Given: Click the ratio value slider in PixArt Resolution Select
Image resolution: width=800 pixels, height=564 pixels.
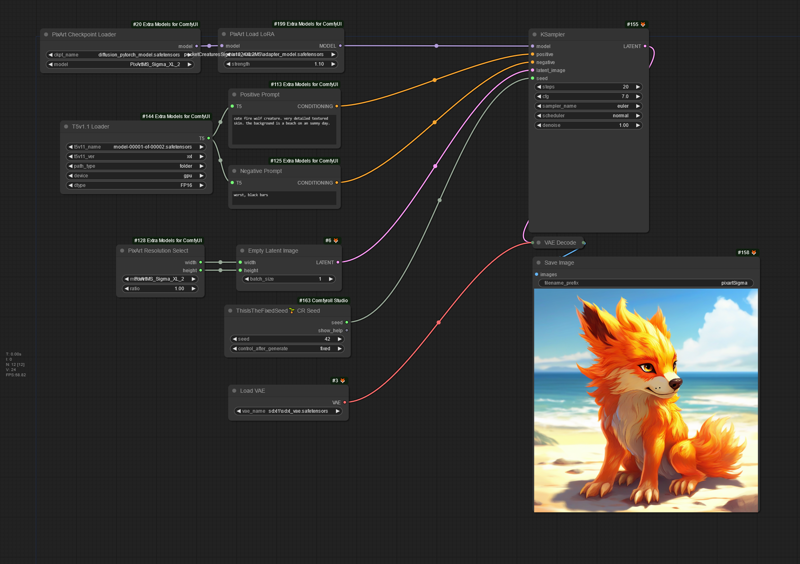Looking at the screenshot, I should pyautogui.click(x=160, y=289).
